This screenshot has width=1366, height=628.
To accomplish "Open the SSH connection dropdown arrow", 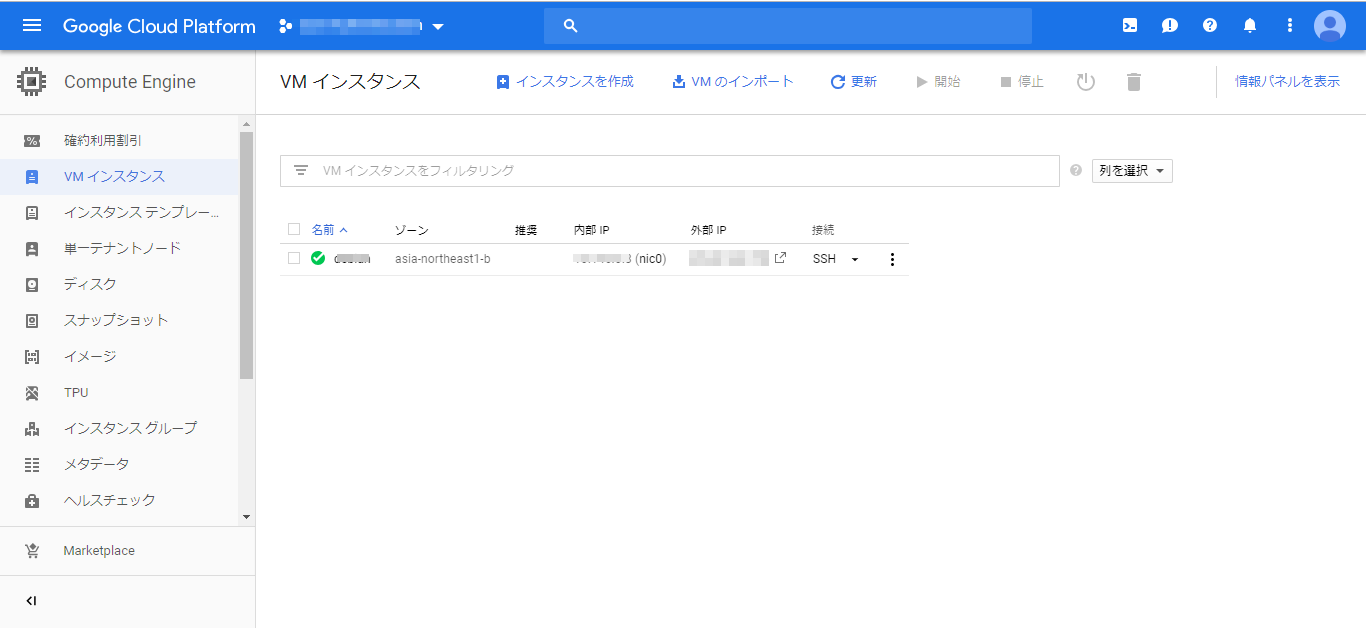I will tap(854, 258).
